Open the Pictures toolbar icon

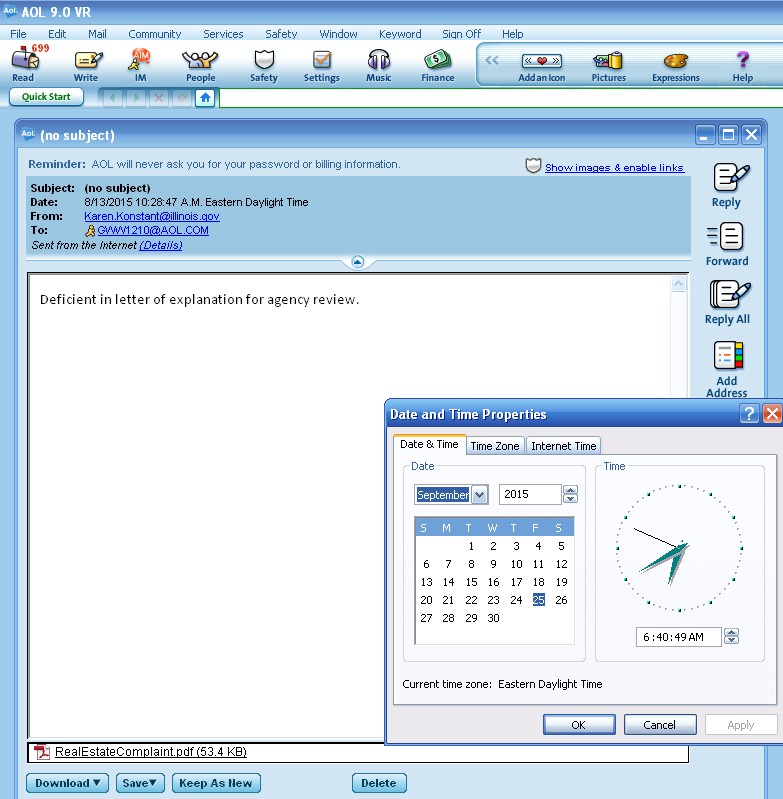[x=608, y=66]
